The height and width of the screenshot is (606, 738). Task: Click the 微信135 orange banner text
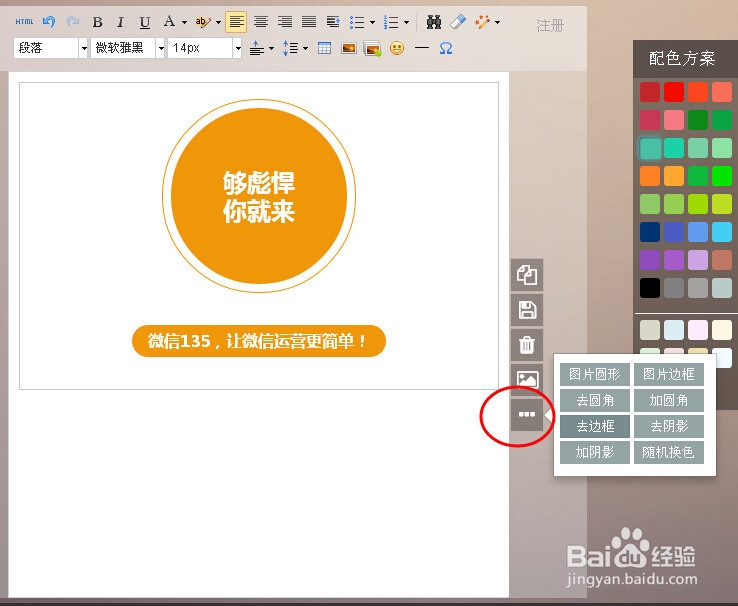coord(259,341)
